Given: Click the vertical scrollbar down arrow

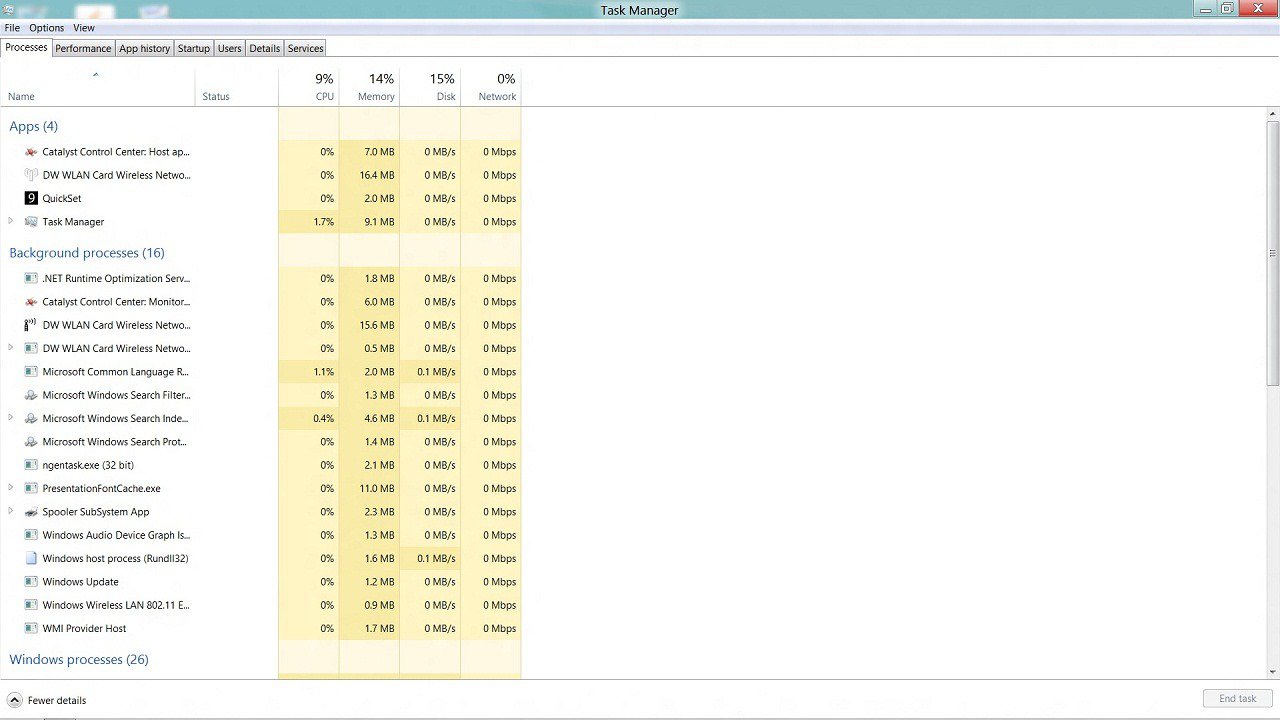Looking at the screenshot, I should tap(1273, 672).
